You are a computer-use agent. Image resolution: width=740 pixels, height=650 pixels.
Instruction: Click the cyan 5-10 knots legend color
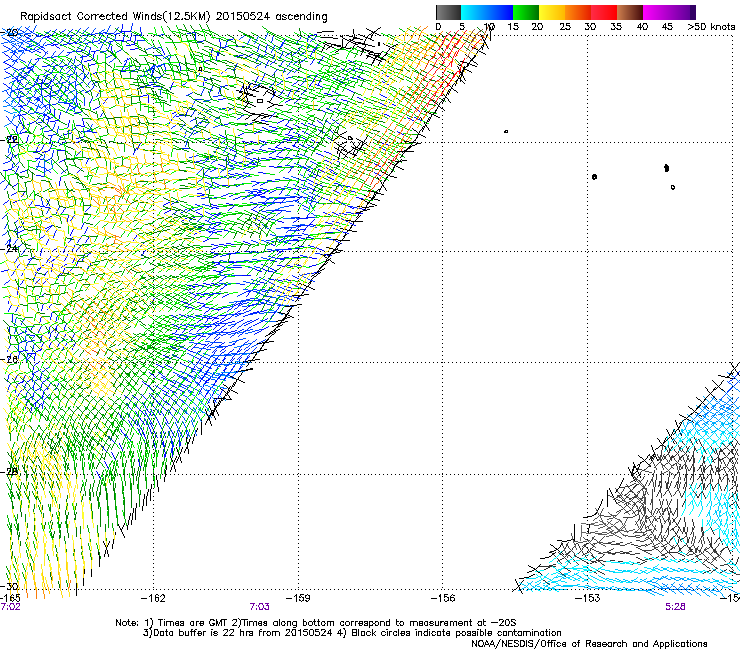click(474, 12)
